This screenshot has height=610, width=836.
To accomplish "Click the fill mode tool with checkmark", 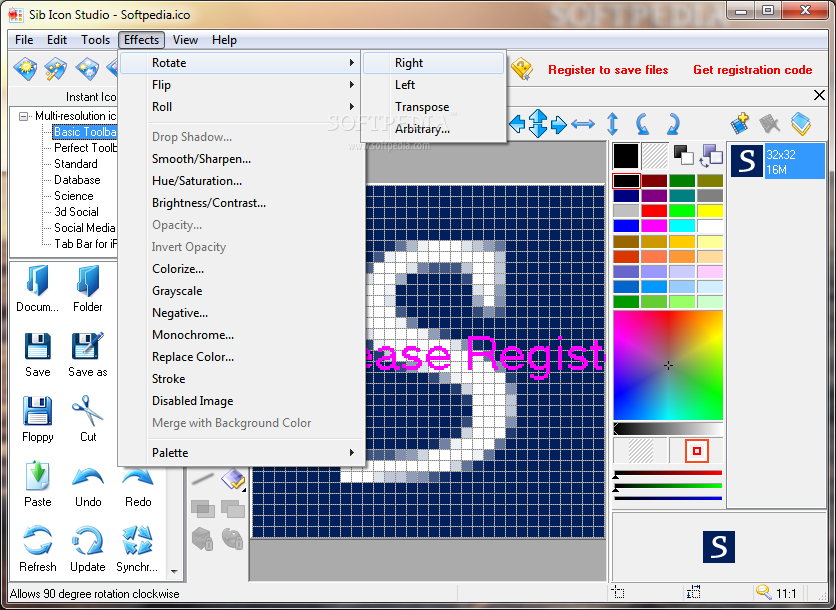I will (x=233, y=479).
